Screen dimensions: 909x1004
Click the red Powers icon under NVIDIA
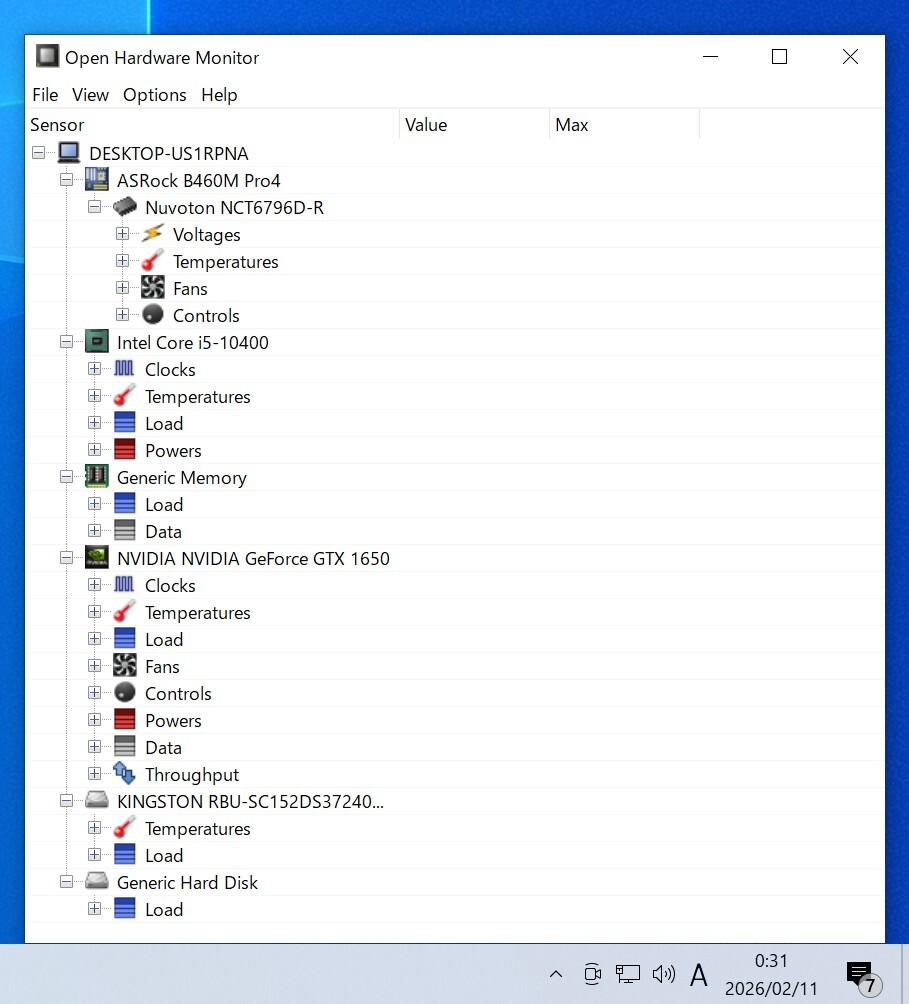[125, 720]
